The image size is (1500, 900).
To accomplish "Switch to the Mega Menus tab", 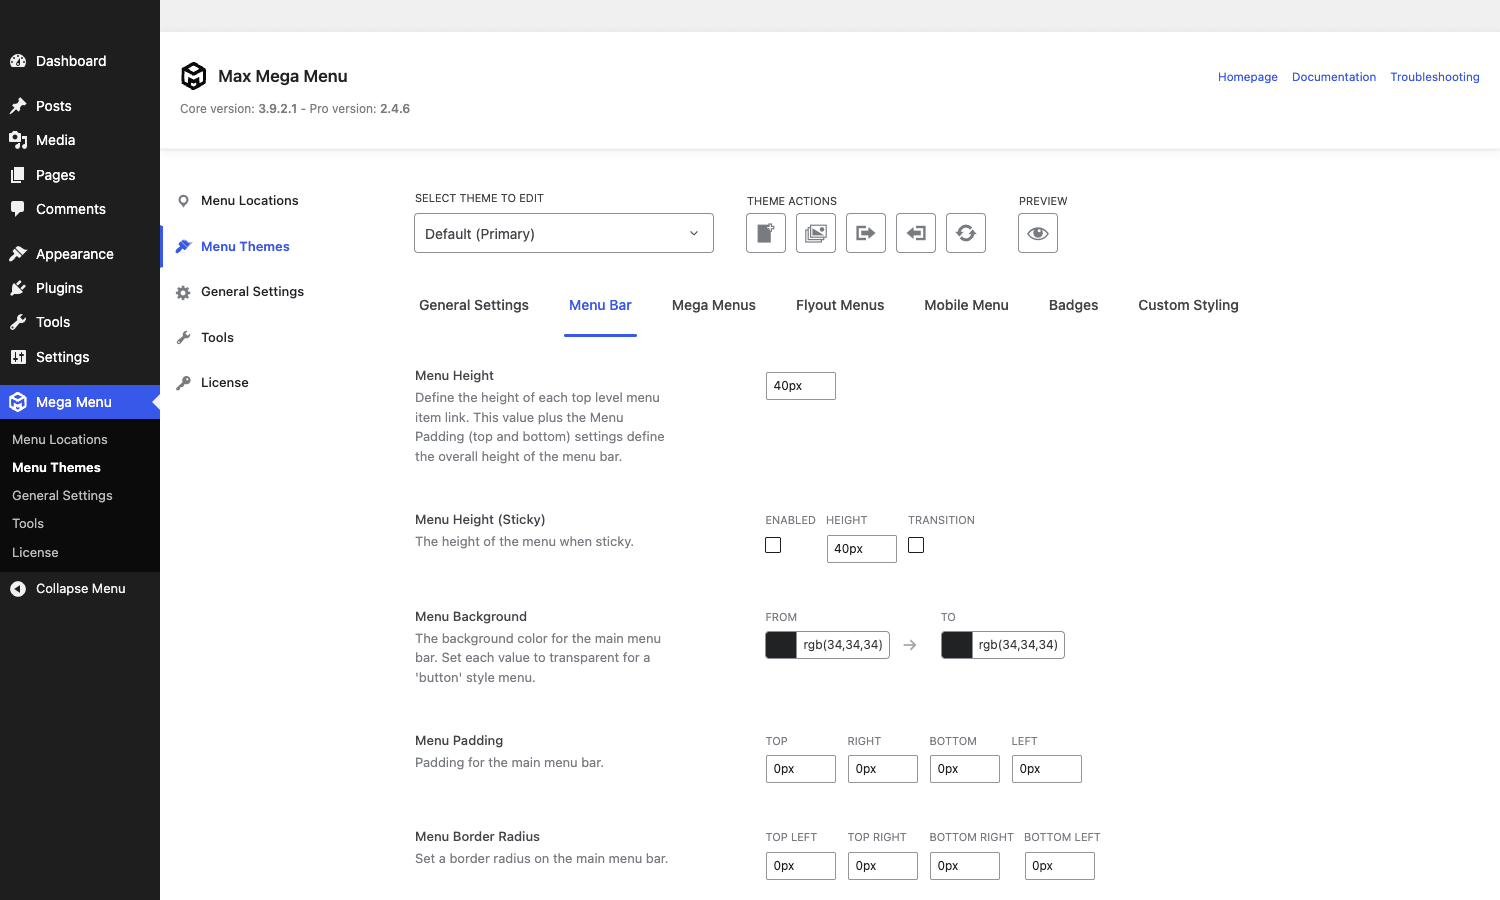I will [714, 305].
